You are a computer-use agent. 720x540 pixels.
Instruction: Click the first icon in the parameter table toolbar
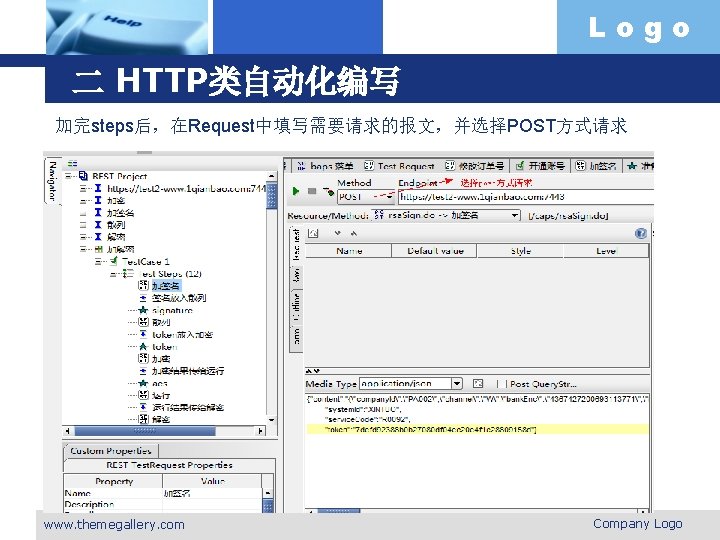pos(313,233)
